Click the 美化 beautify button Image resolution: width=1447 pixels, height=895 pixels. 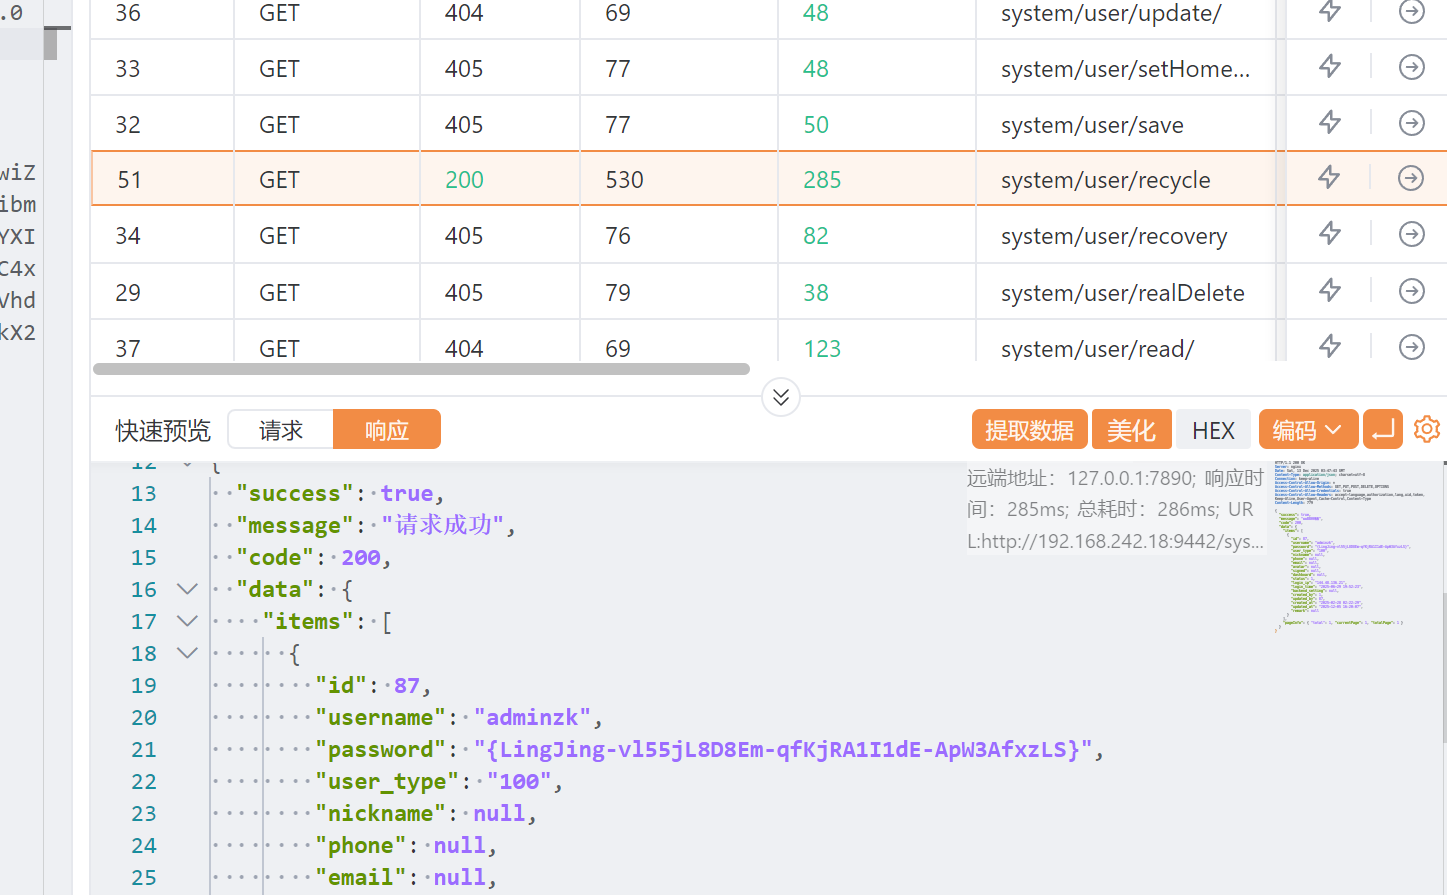coord(1131,430)
